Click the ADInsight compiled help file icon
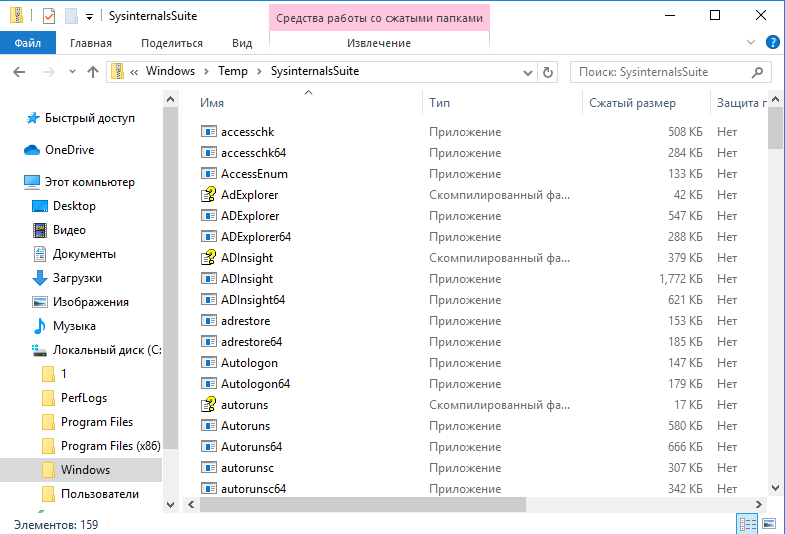 tap(208, 258)
